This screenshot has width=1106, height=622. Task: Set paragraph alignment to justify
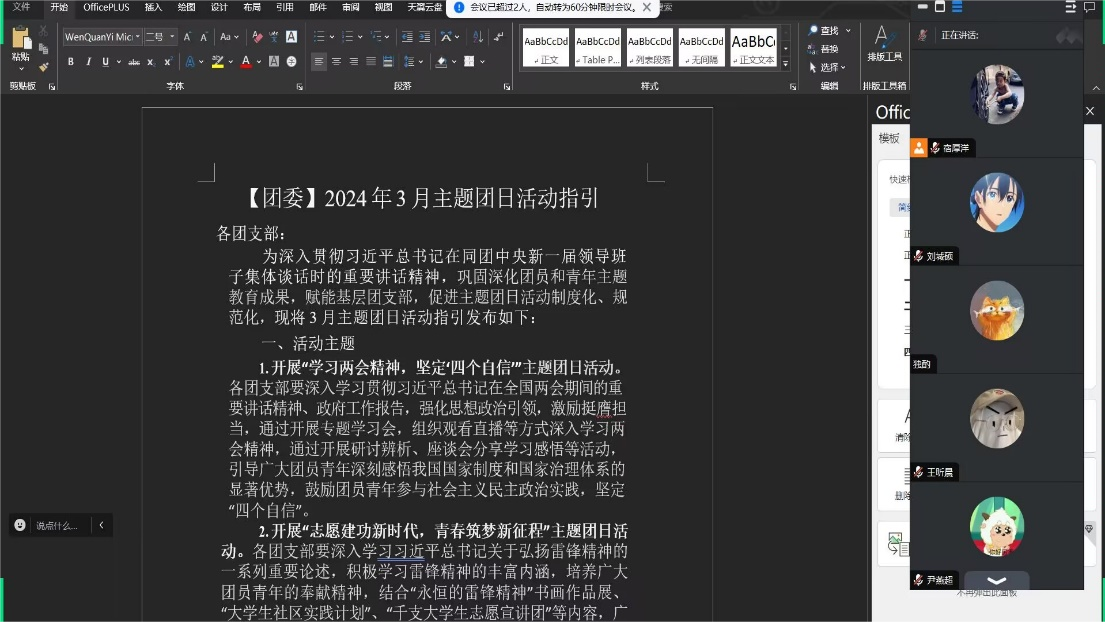[x=370, y=62]
